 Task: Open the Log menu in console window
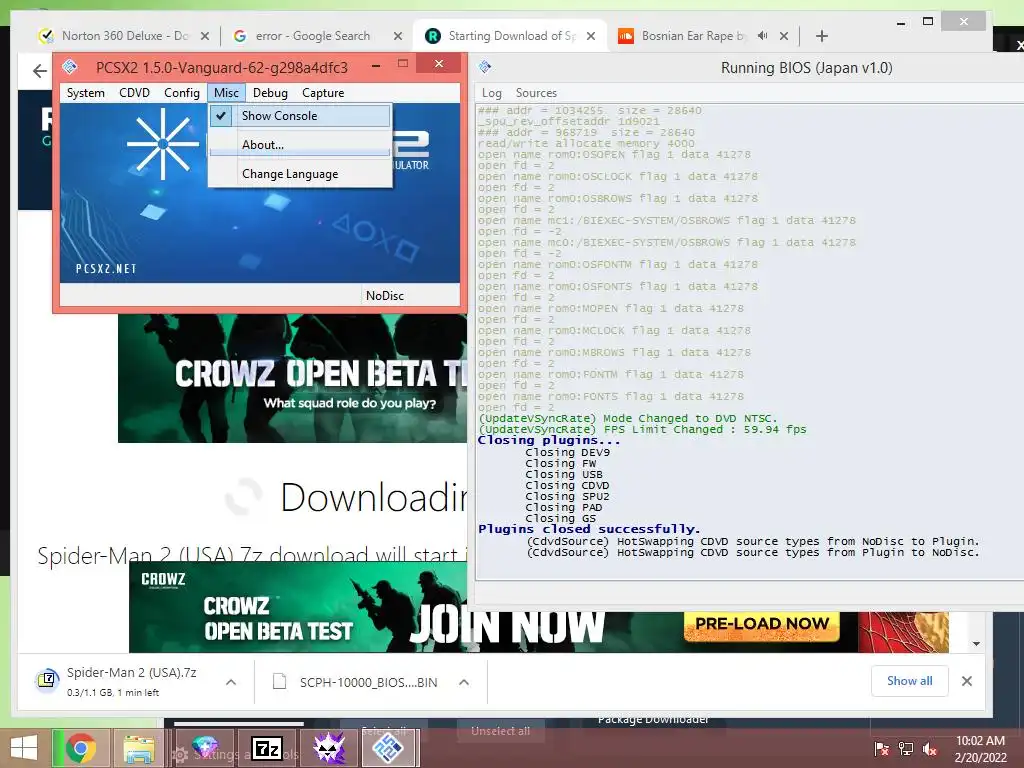[x=491, y=93]
